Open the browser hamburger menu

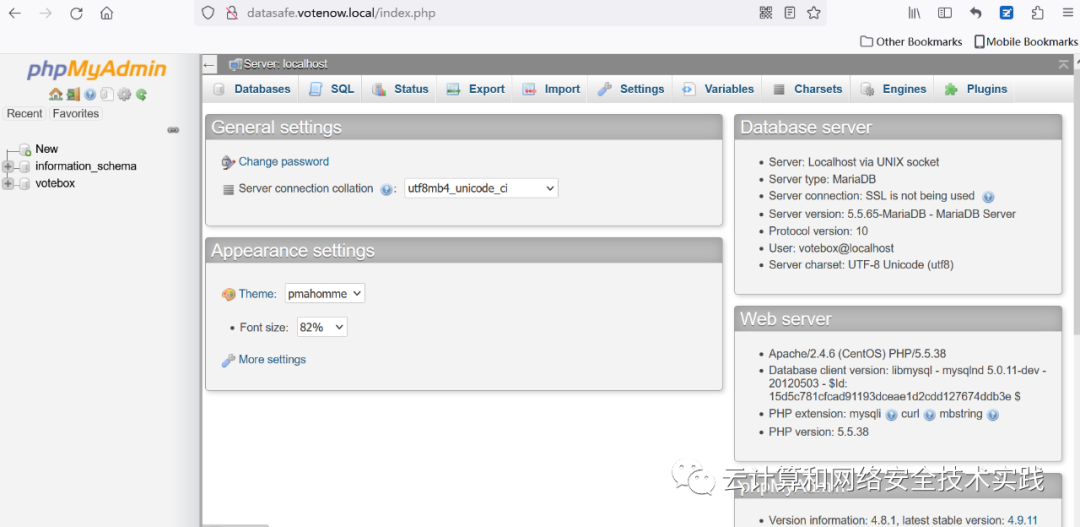[x=1068, y=12]
